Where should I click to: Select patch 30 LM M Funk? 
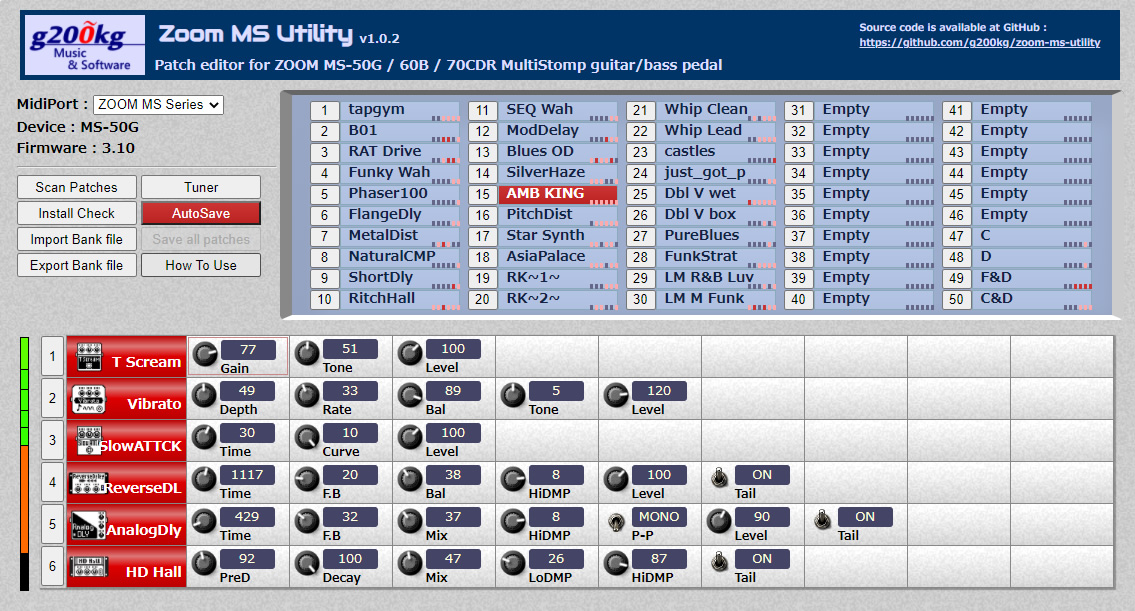716,299
